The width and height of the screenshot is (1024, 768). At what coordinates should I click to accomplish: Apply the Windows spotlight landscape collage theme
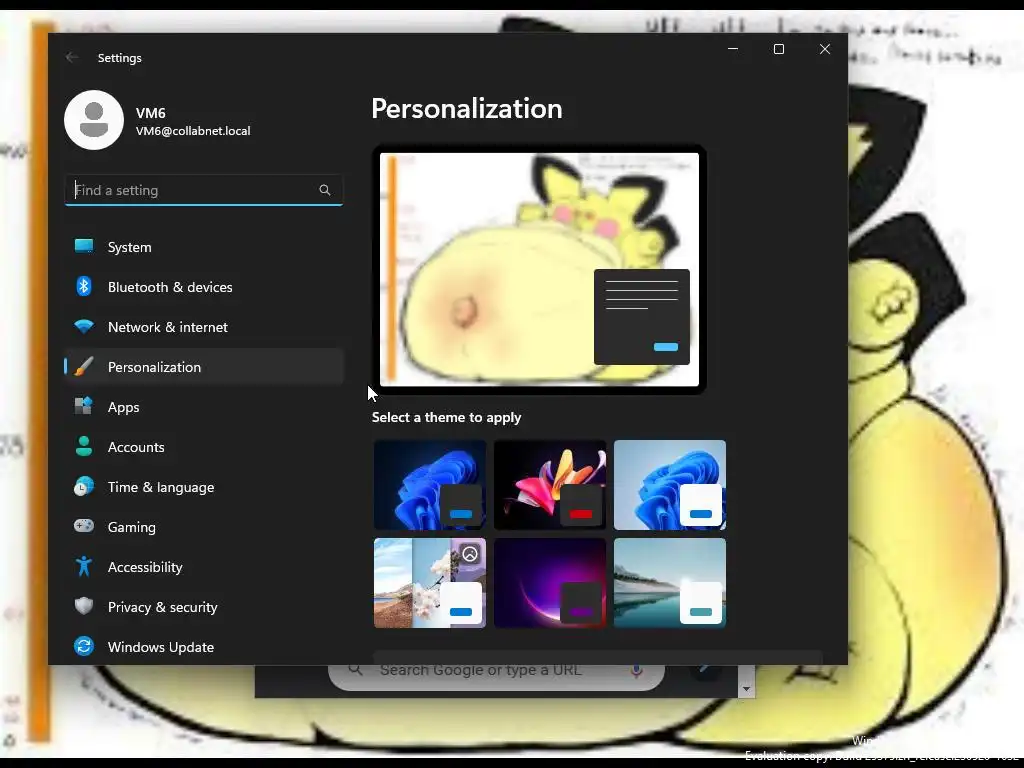[430, 583]
